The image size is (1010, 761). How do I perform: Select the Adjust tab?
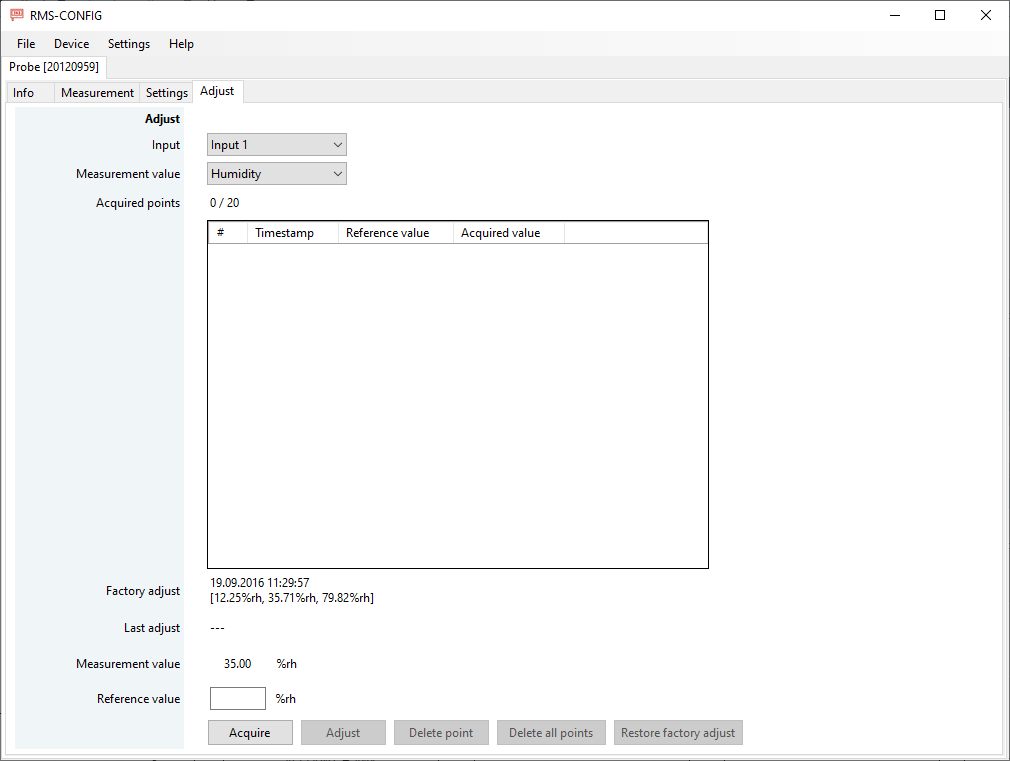pyautogui.click(x=218, y=92)
